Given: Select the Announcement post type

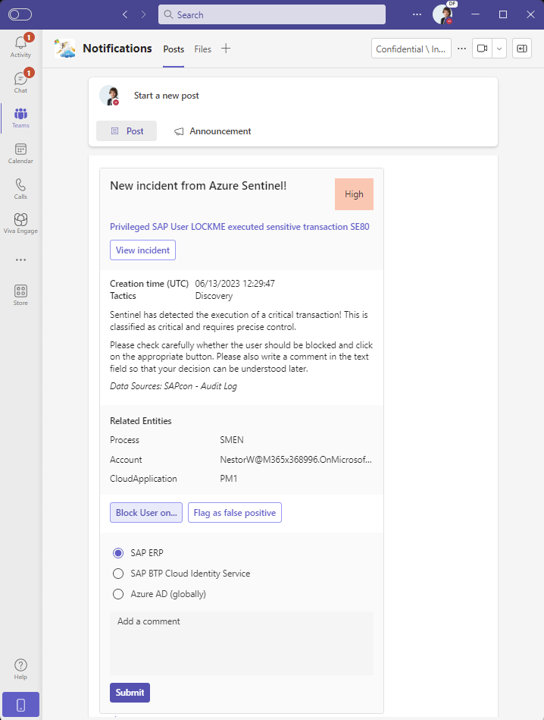Looking at the screenshot, I should 213,131.
